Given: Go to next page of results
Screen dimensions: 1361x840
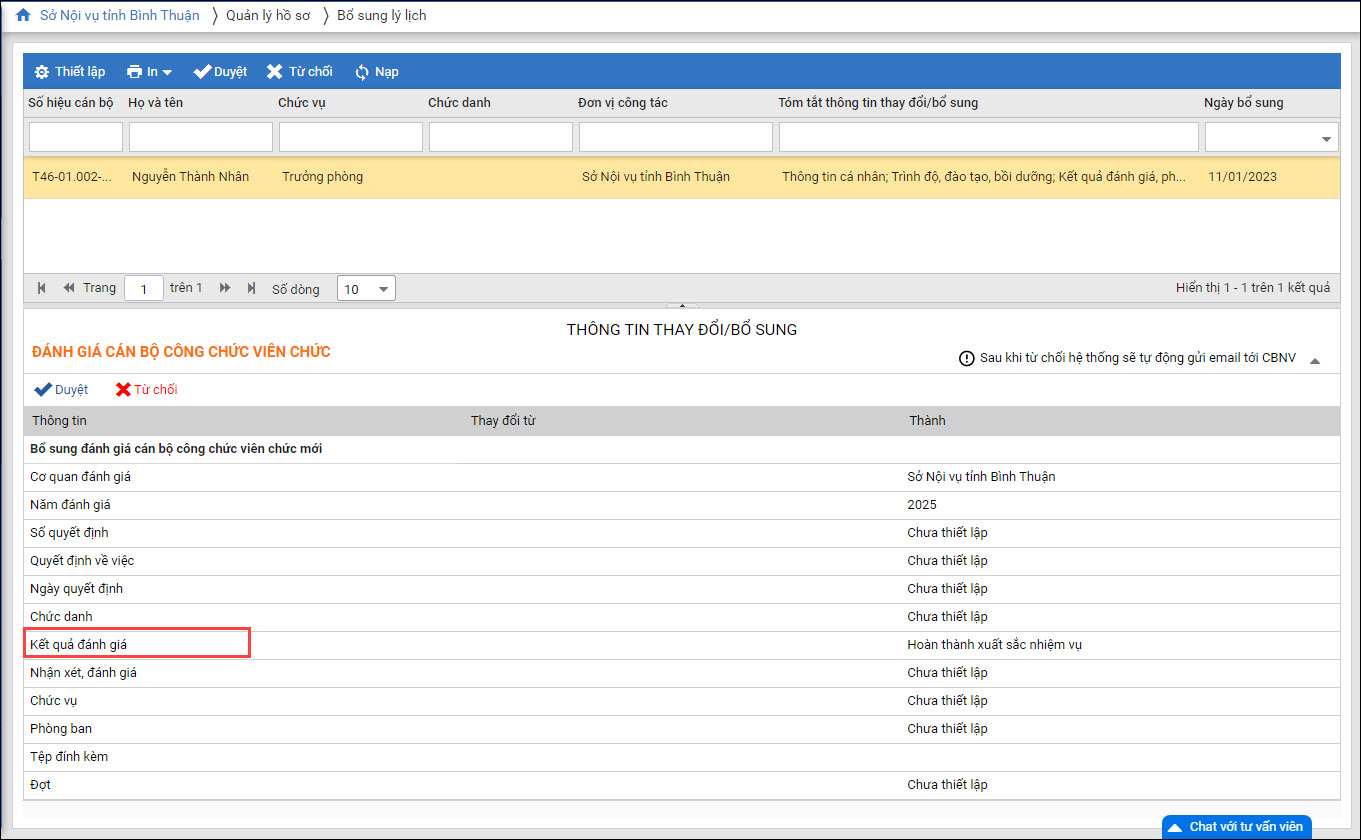Looking at the screenshot, I should [225, 288].
